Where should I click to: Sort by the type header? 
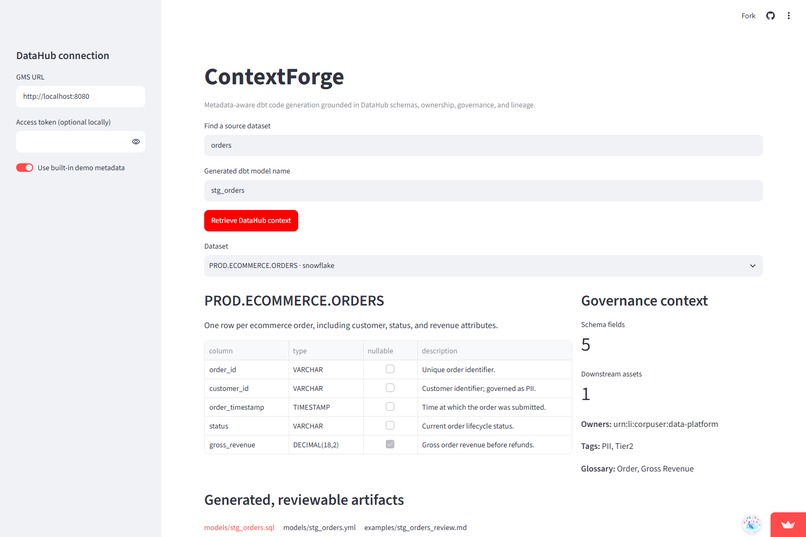point(326,350)
